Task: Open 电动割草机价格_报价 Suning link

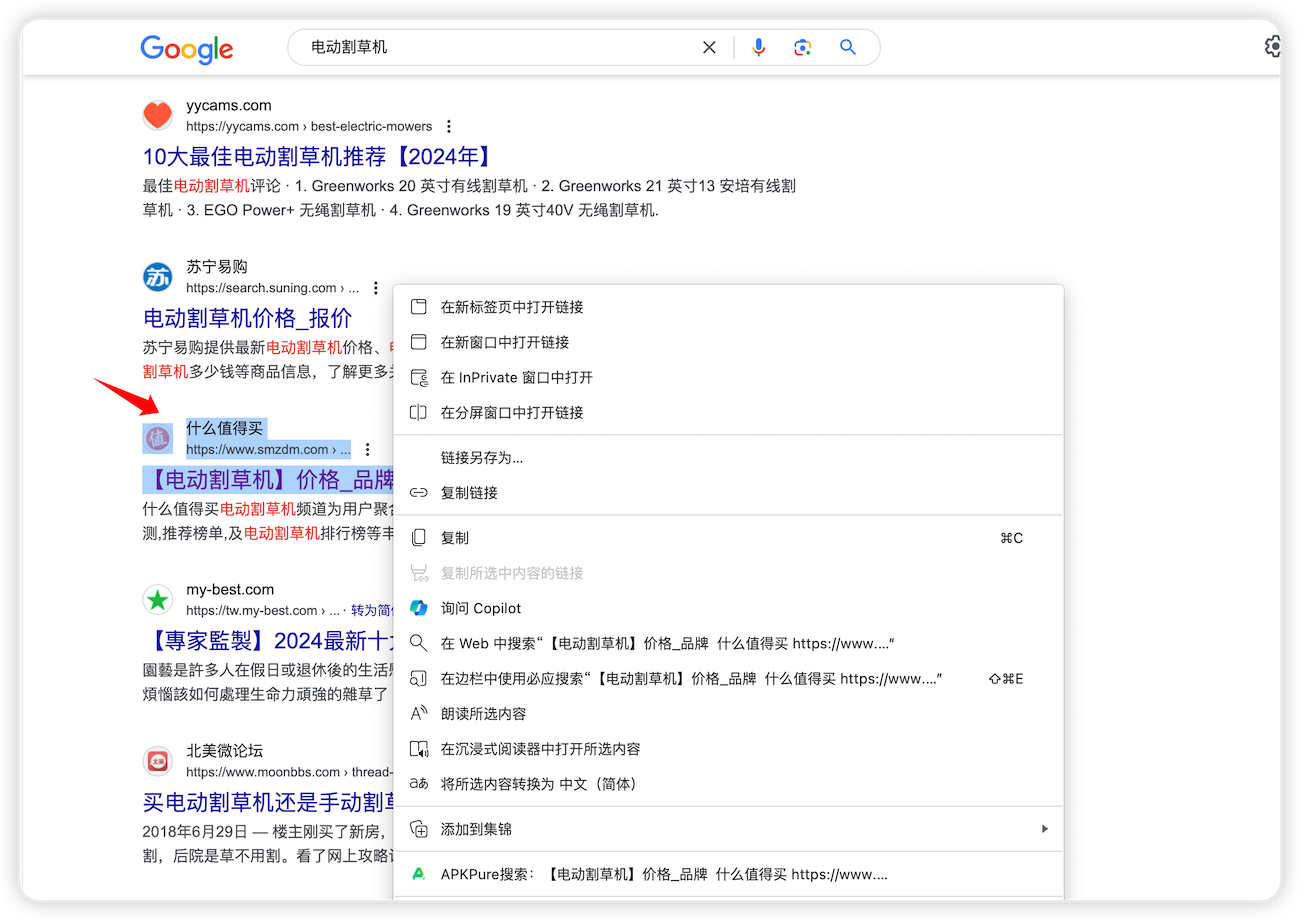Action: [x=247, y=318]
